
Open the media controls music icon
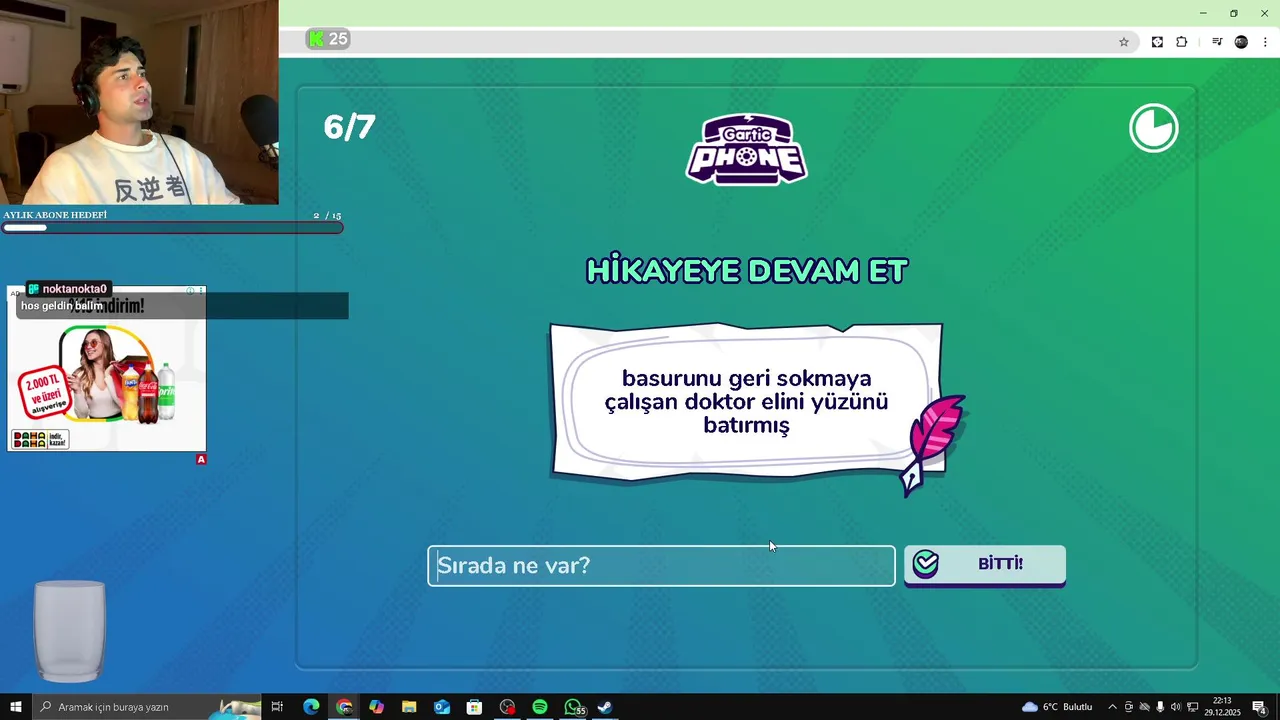(1217, 42)
